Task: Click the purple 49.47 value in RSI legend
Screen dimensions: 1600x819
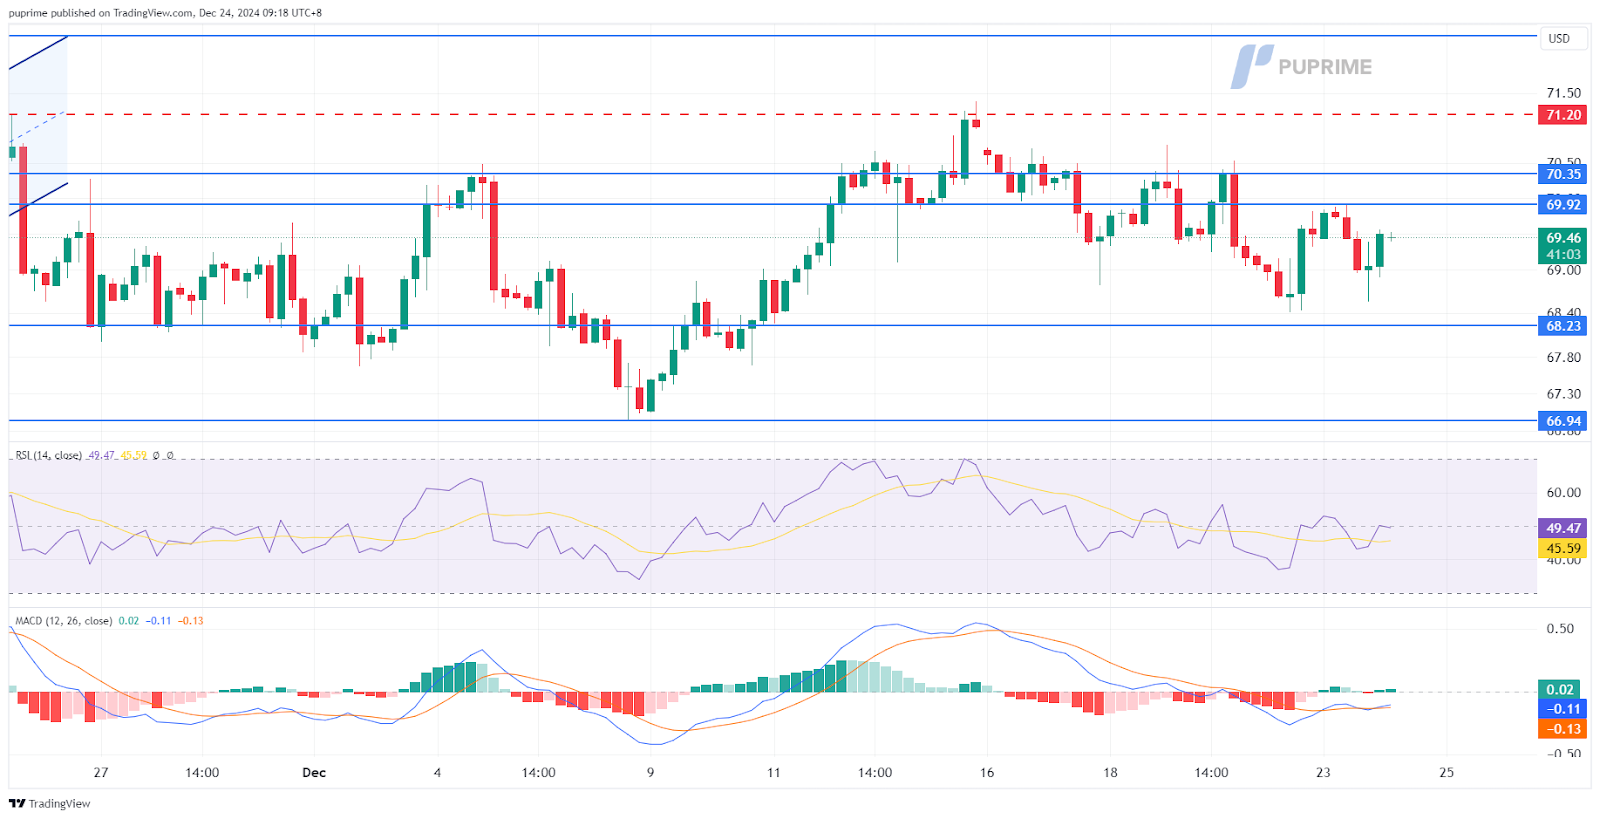Action: [x=101, y=455]
